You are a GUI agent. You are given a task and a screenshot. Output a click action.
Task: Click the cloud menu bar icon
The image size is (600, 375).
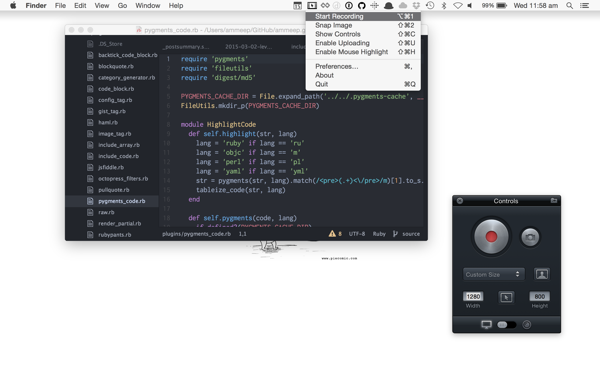click(x=403, y=5)
